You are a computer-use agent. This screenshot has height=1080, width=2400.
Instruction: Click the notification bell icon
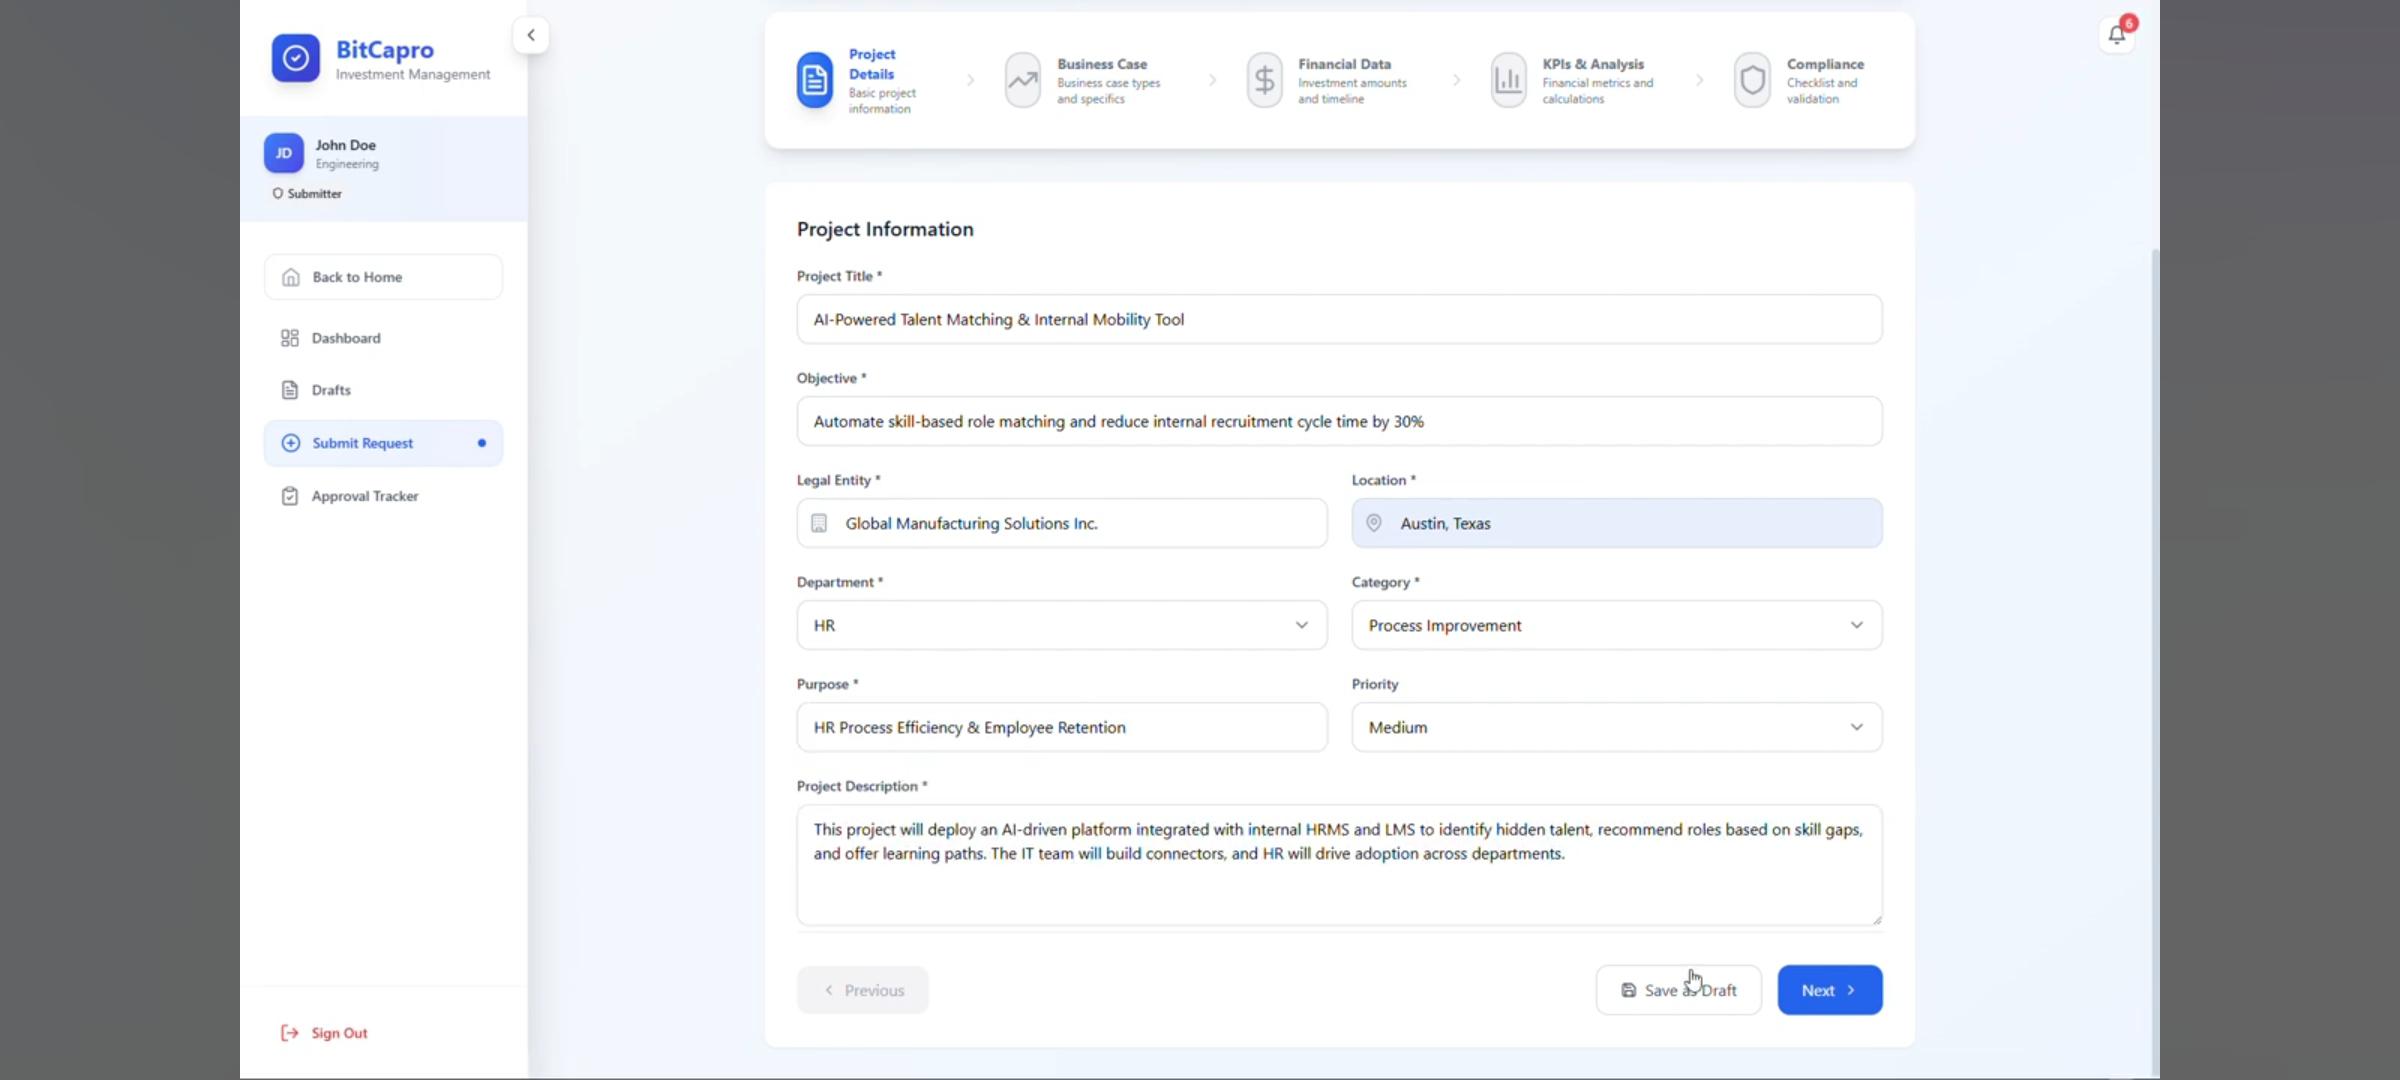[2116, 36]
